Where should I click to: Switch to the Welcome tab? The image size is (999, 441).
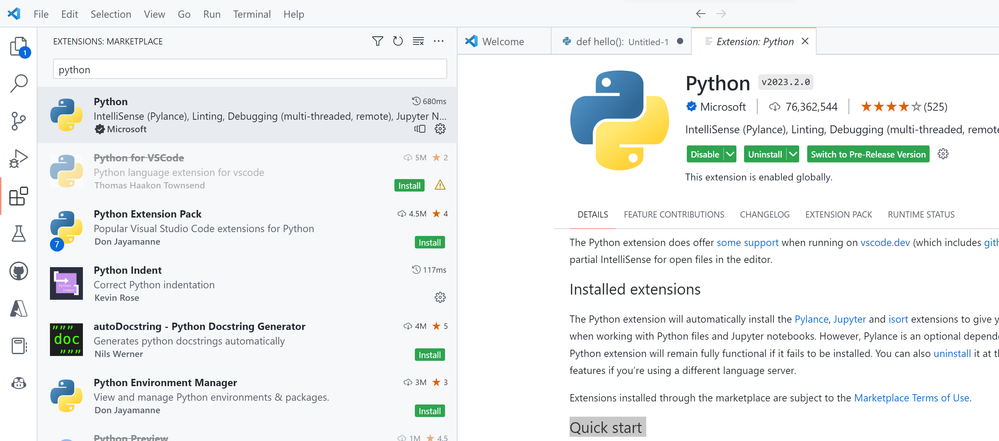point(504,41)
